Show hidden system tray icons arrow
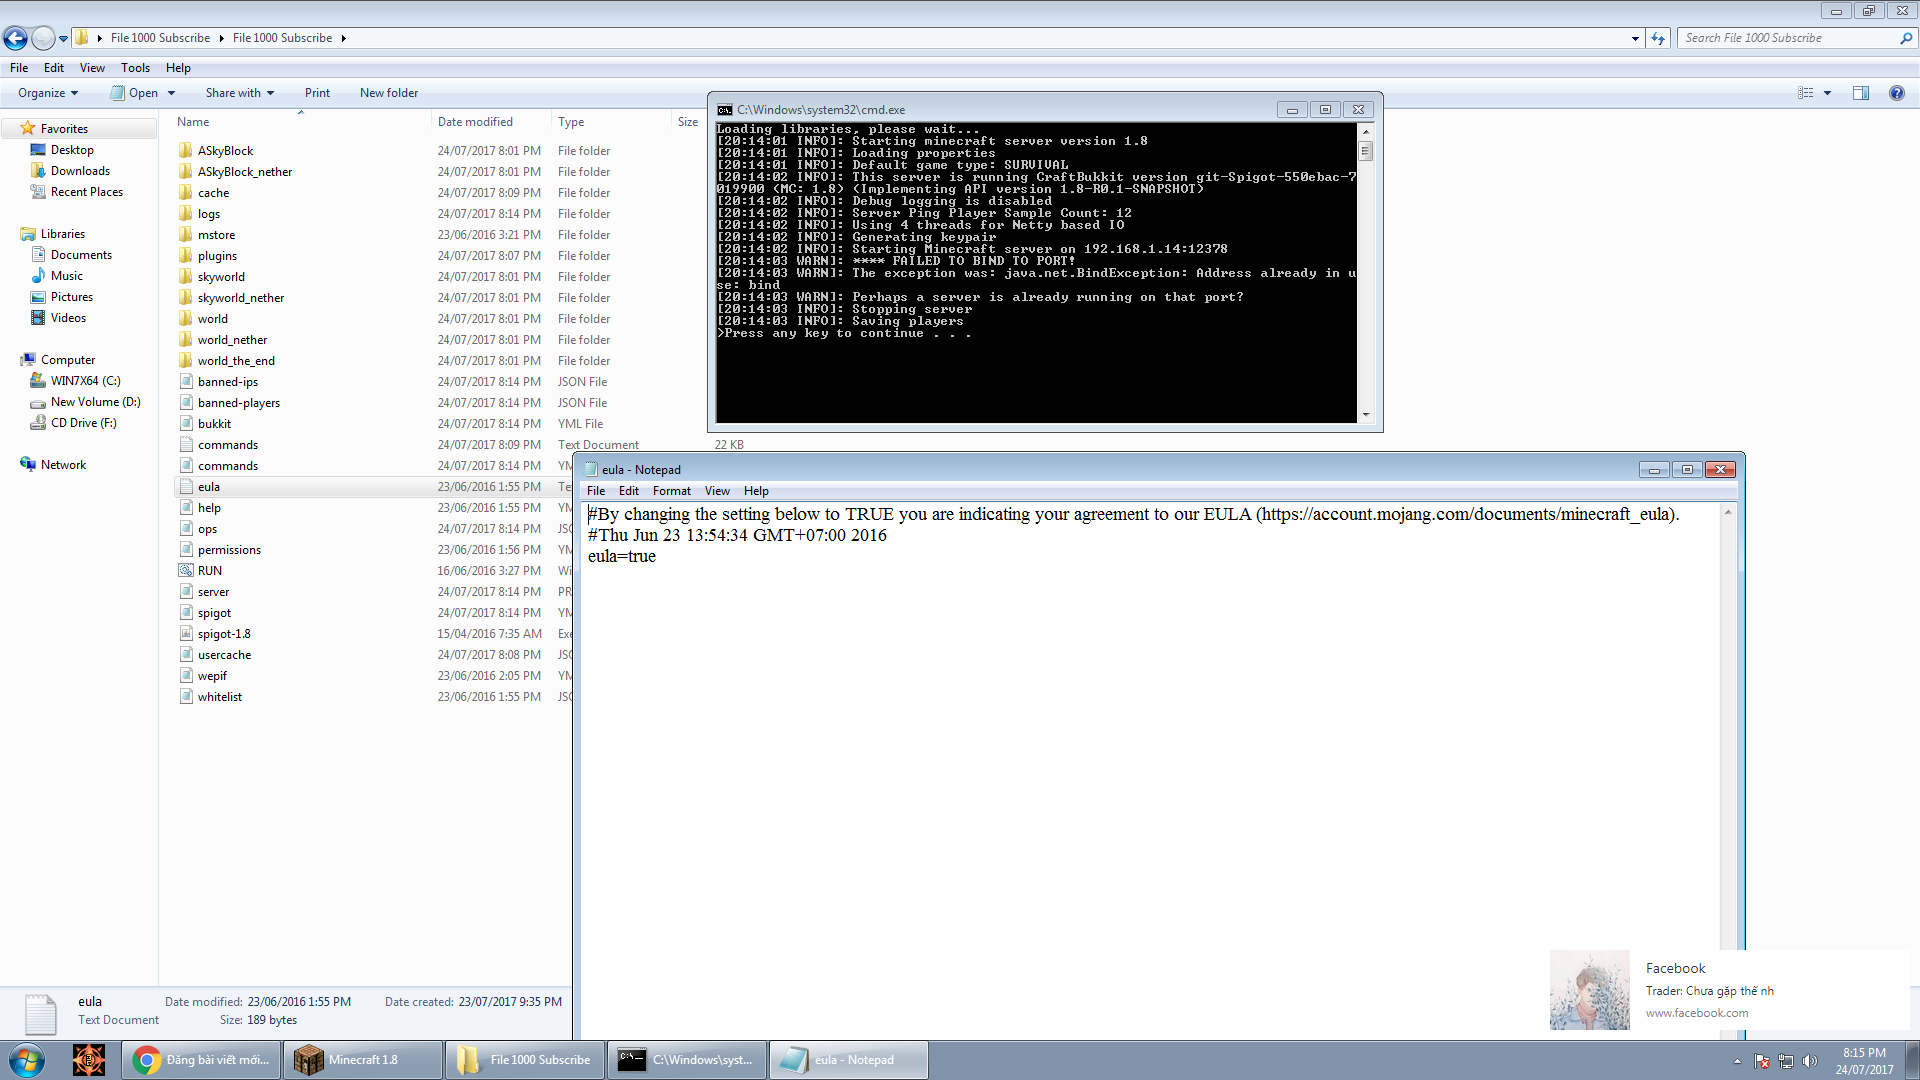Viewport: 1920px width, 1080px height. click(x=1737, y=1061)
